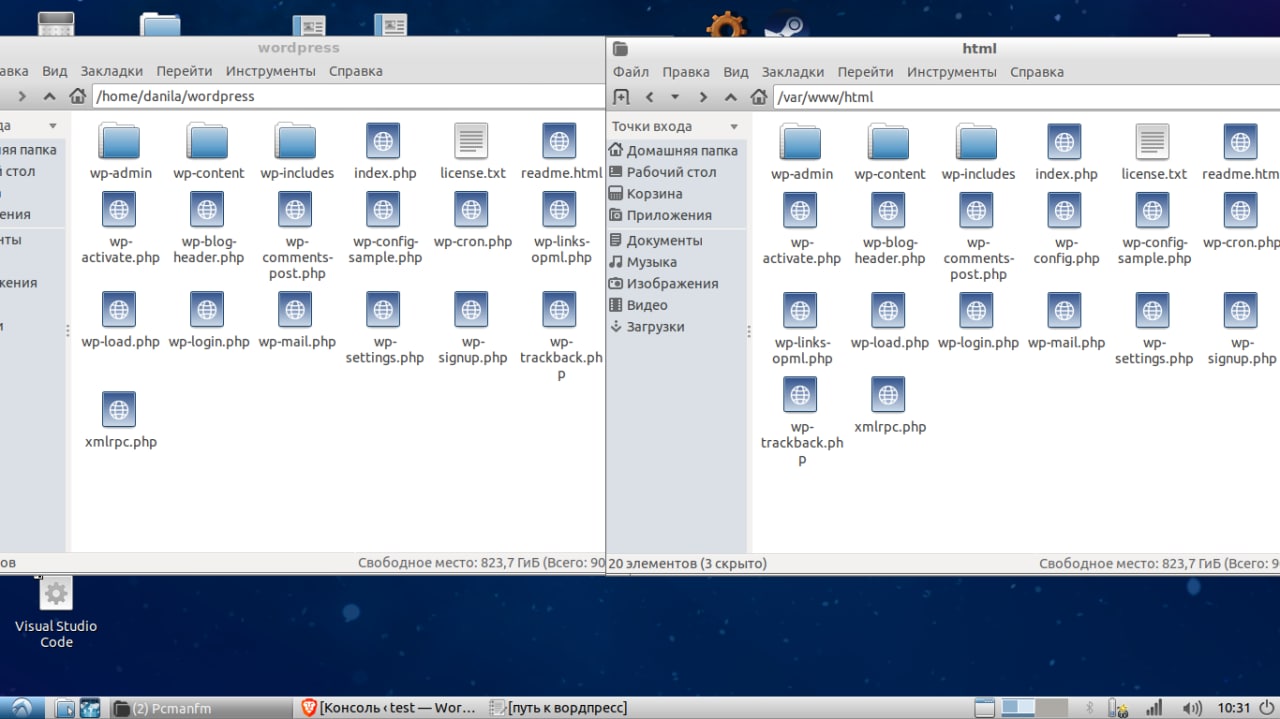Go forward in the html window
This screenshot has width=1280, height=719.
(x=703, y=97)
